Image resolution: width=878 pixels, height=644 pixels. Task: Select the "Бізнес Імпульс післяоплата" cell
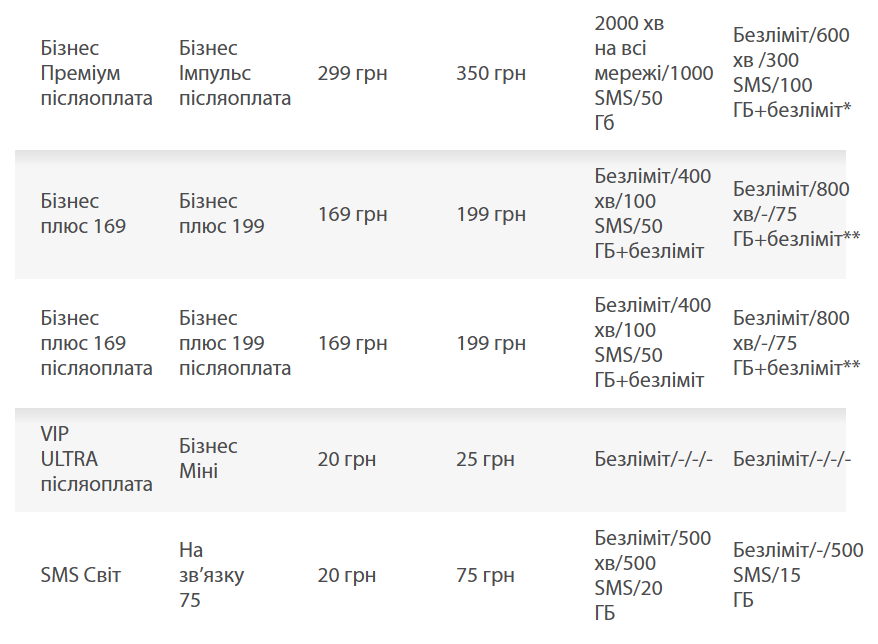[235, 73]
